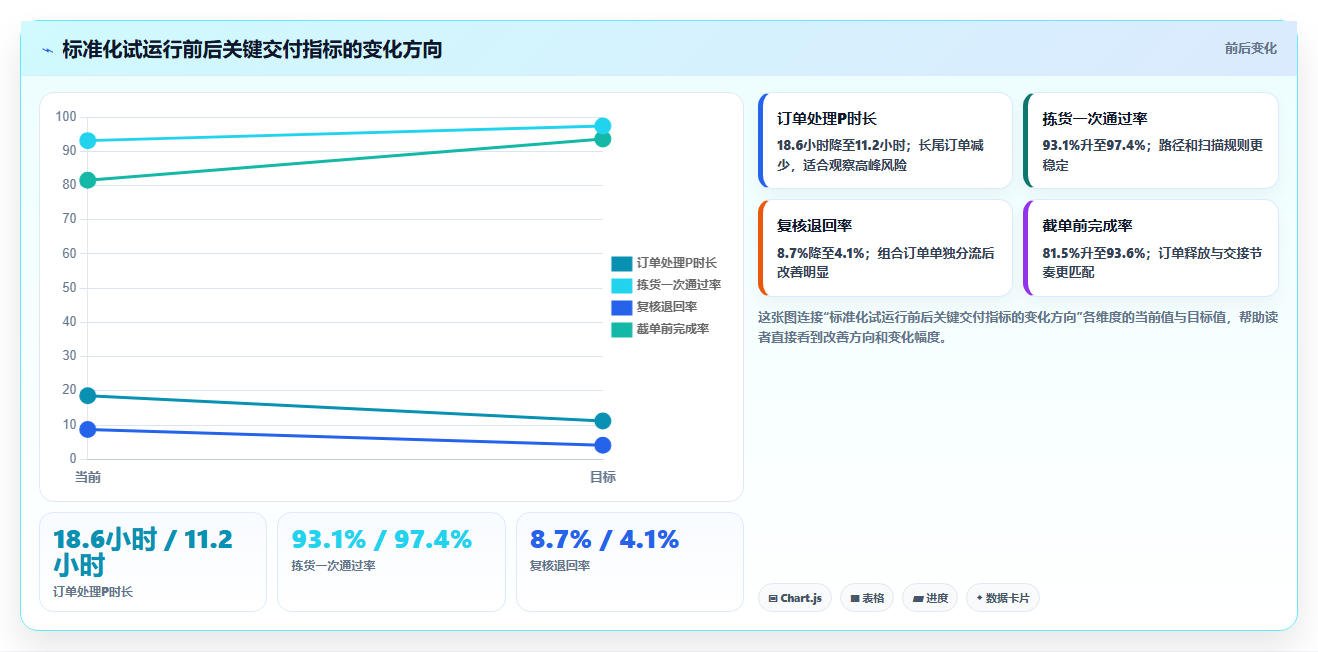Click the 100 y-axis tick label

click(x=66, y=117)
